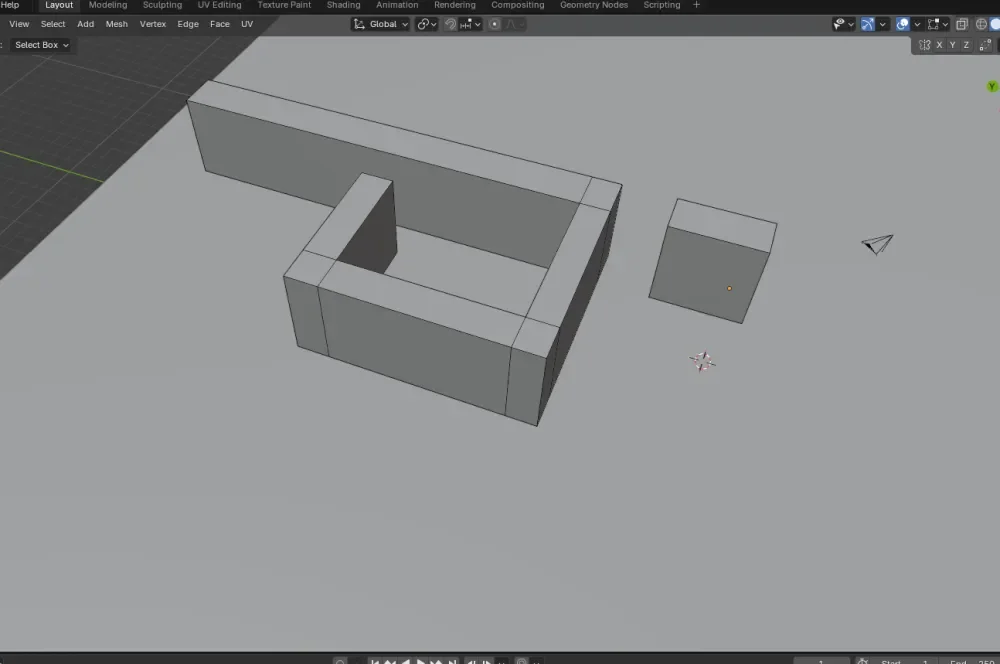The image size is (1000, 664).
Task: Add a new workspace with plus
Action: click(696, 4)
